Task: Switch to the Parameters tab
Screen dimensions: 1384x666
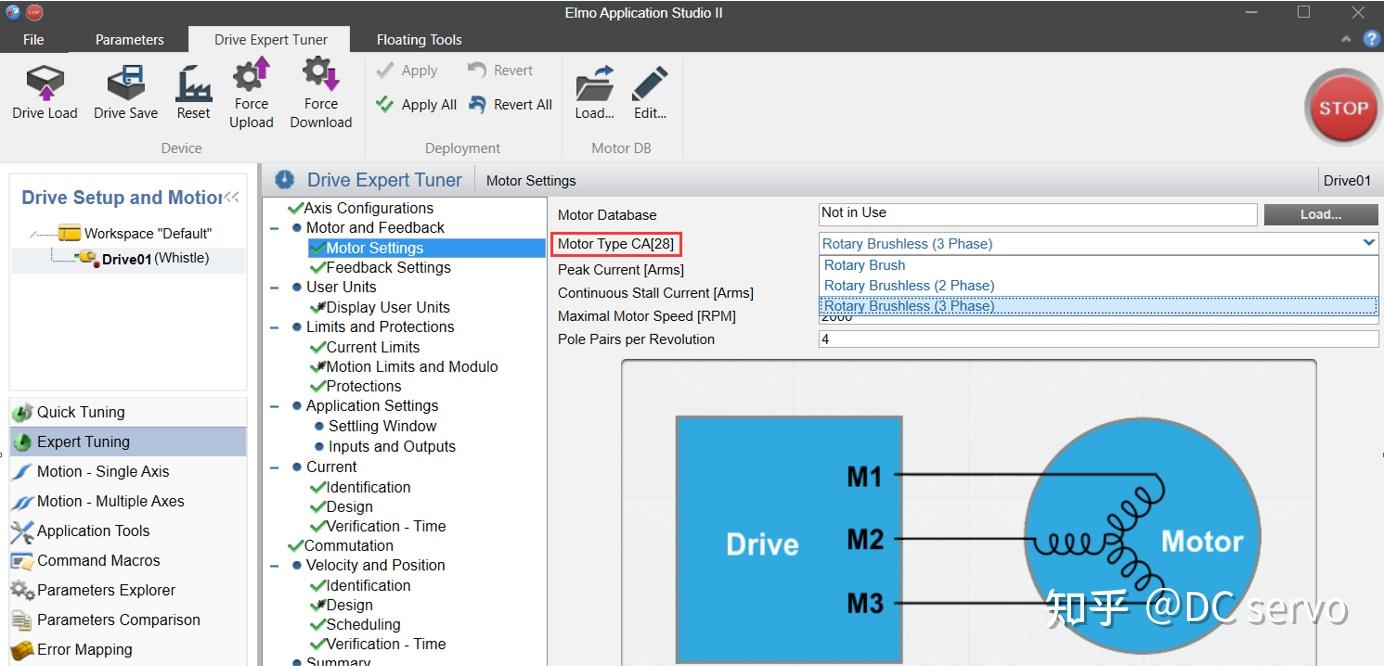Action: click(x=129, y=40)
